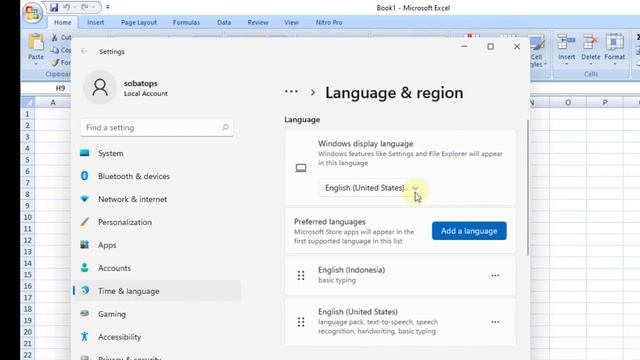Open Gaming settings category
Image resolution: width=640 pixels, height=360 pixels.
tap(157, 314)
